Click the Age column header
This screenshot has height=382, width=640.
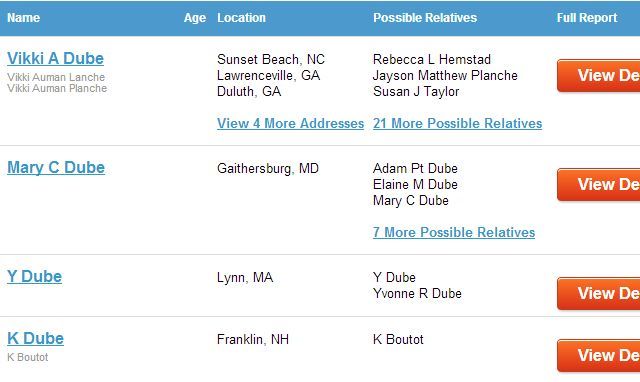tap(195, 18)
